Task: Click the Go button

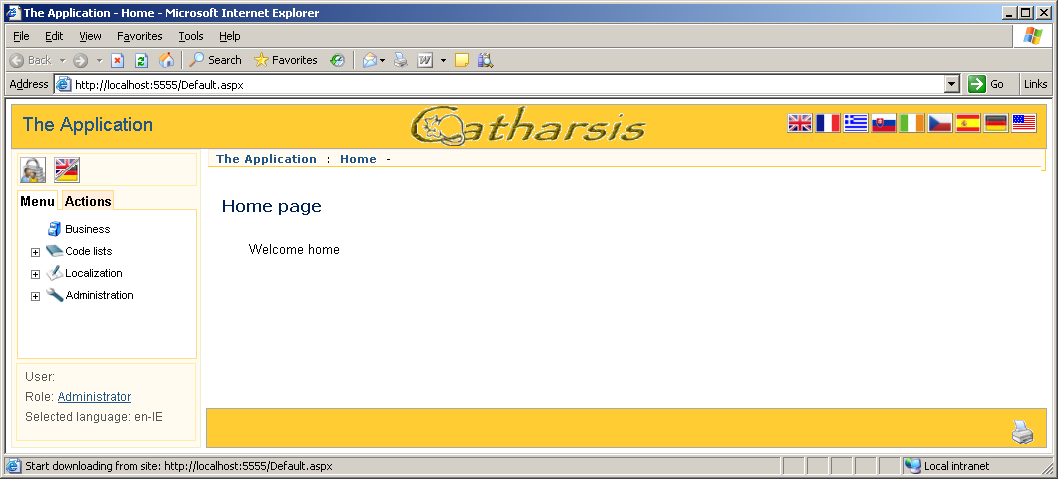Action: tap(987, 84)
